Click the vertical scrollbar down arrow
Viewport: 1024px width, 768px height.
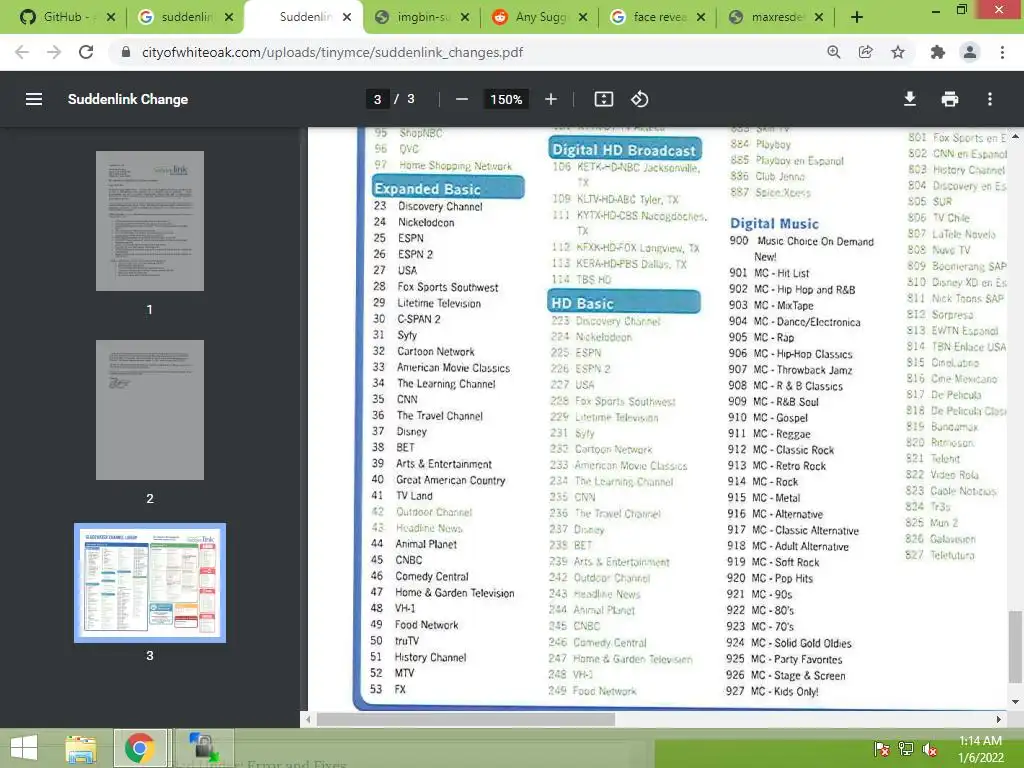click(1015, 702)
